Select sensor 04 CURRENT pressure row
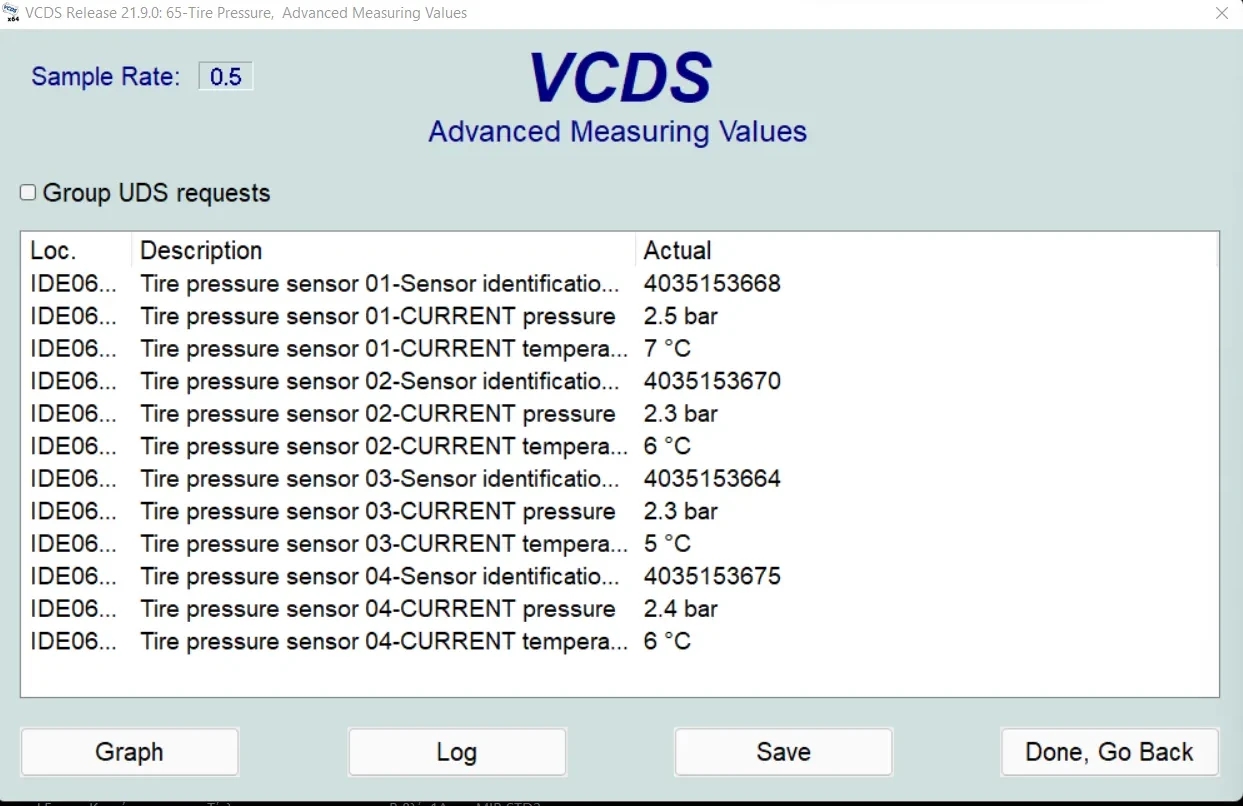Screen dimensions: 1243x806 619,609
